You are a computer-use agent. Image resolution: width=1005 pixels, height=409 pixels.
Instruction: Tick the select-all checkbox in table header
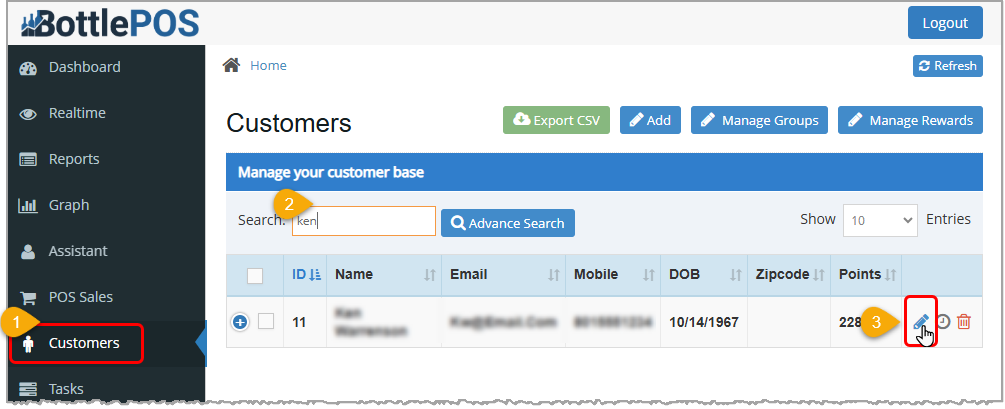(255, 276)
